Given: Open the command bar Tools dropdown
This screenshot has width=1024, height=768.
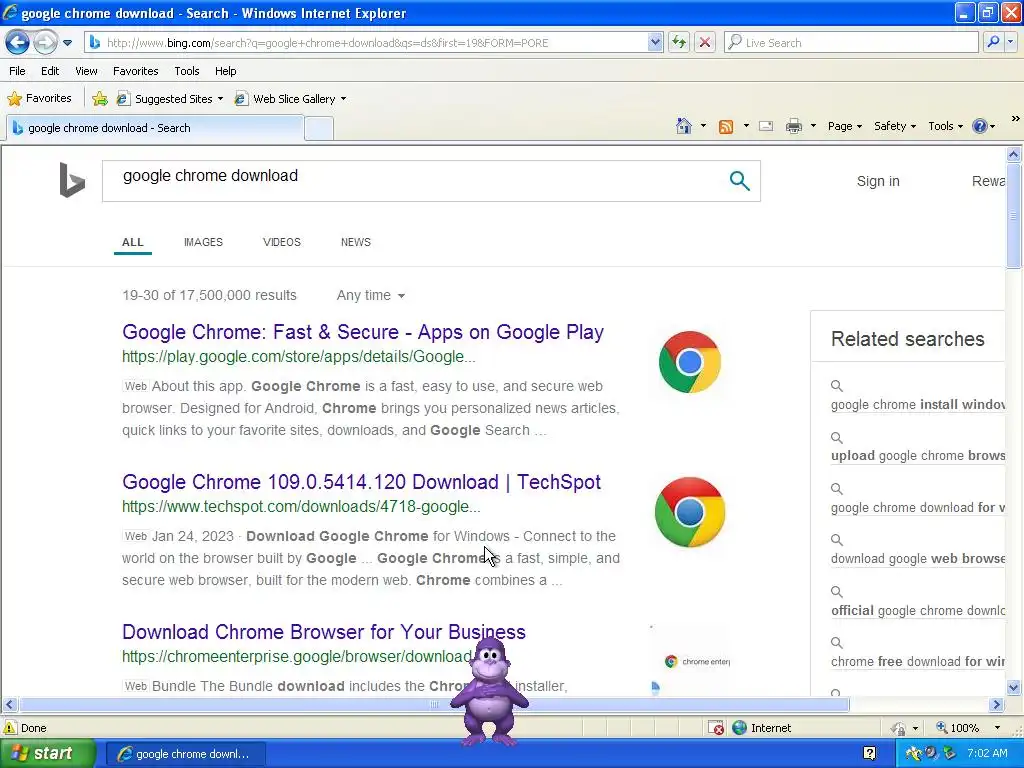Looking at the screenshot, I should coord(945,126).
